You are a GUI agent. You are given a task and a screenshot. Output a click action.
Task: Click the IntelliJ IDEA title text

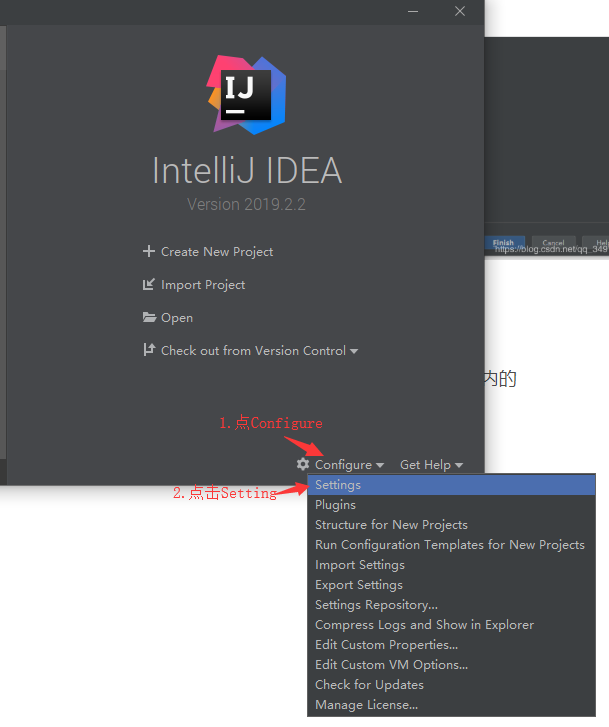tap(247, 170)
